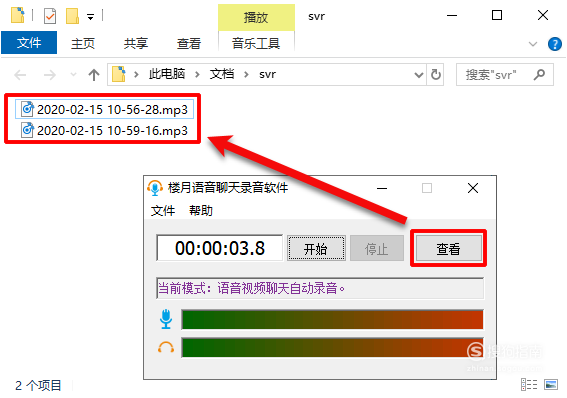Switch to details view in the status bar
567x398 pixels.
pyautogui.click(x=529, y=385)
